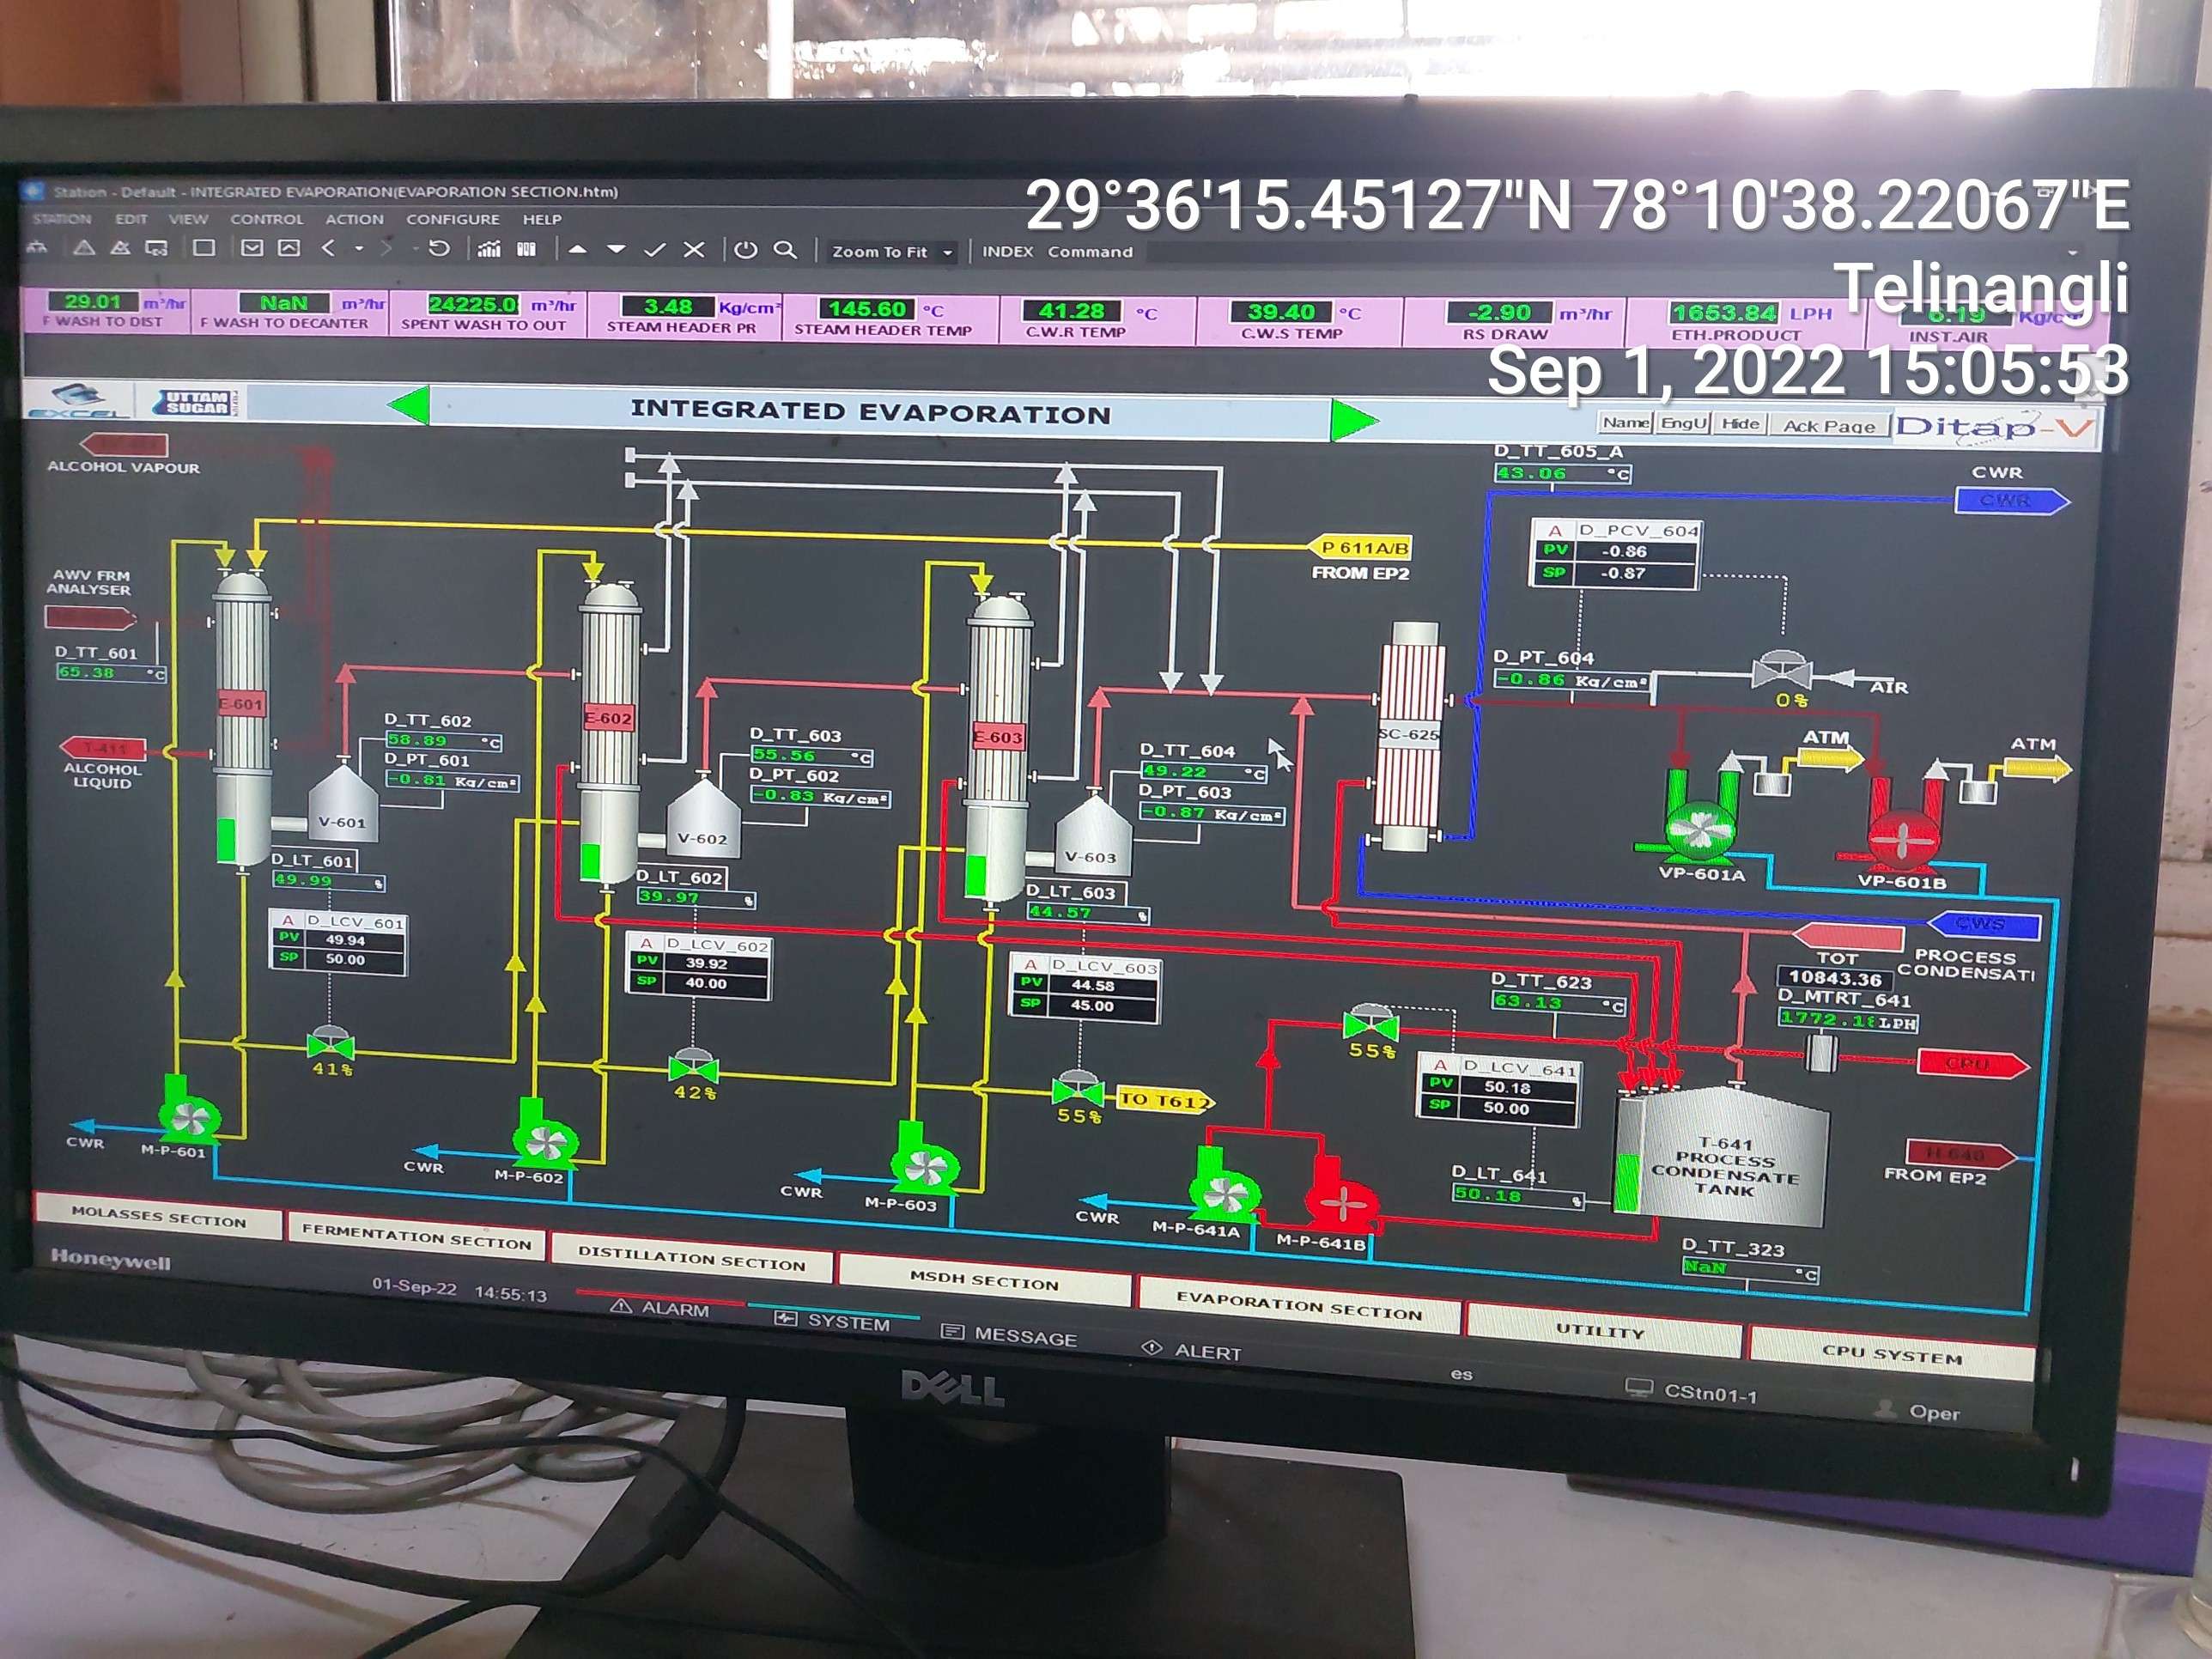The image size is (2212, 1659).
Task: Select the 0% air control valve
Action: (x=1782, y=669)
